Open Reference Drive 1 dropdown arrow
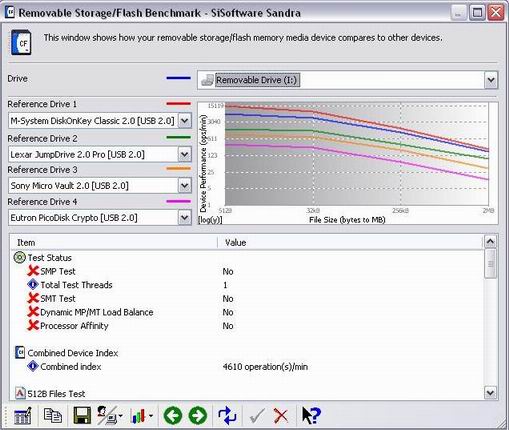Image resolution: width=509 pixels, height=430 pixels. (x=185, y=120)
